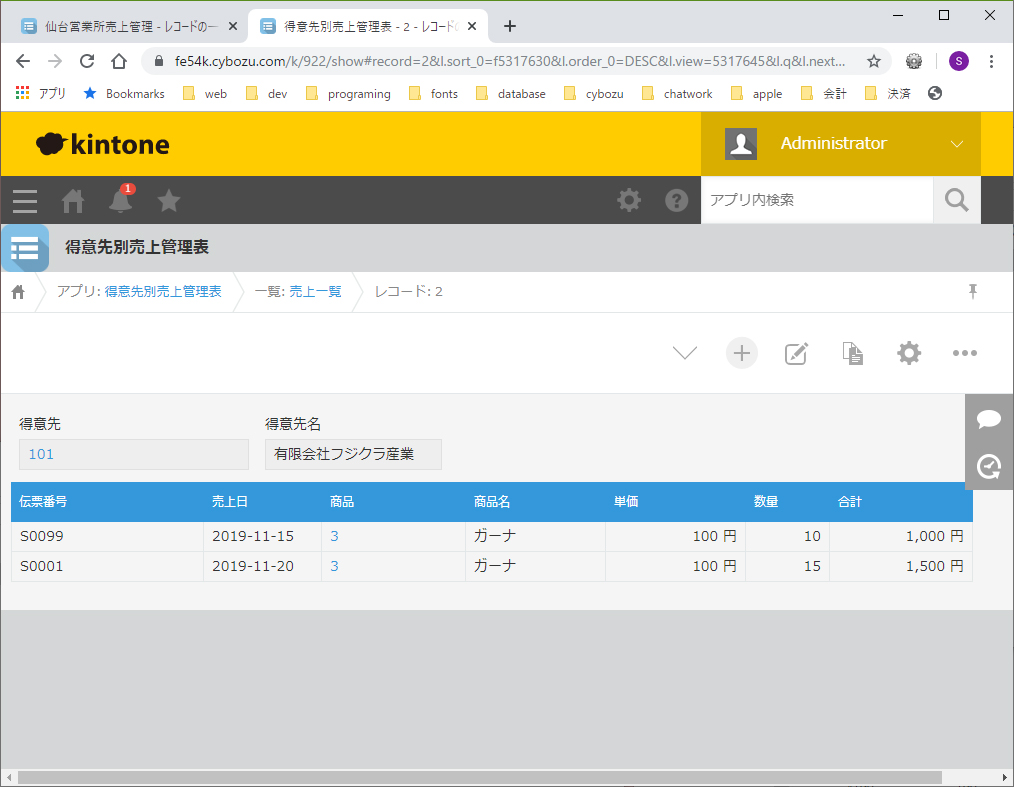
Task: Click the browser address bar URL
Action: pyautogui.click(x=510, y=61)
